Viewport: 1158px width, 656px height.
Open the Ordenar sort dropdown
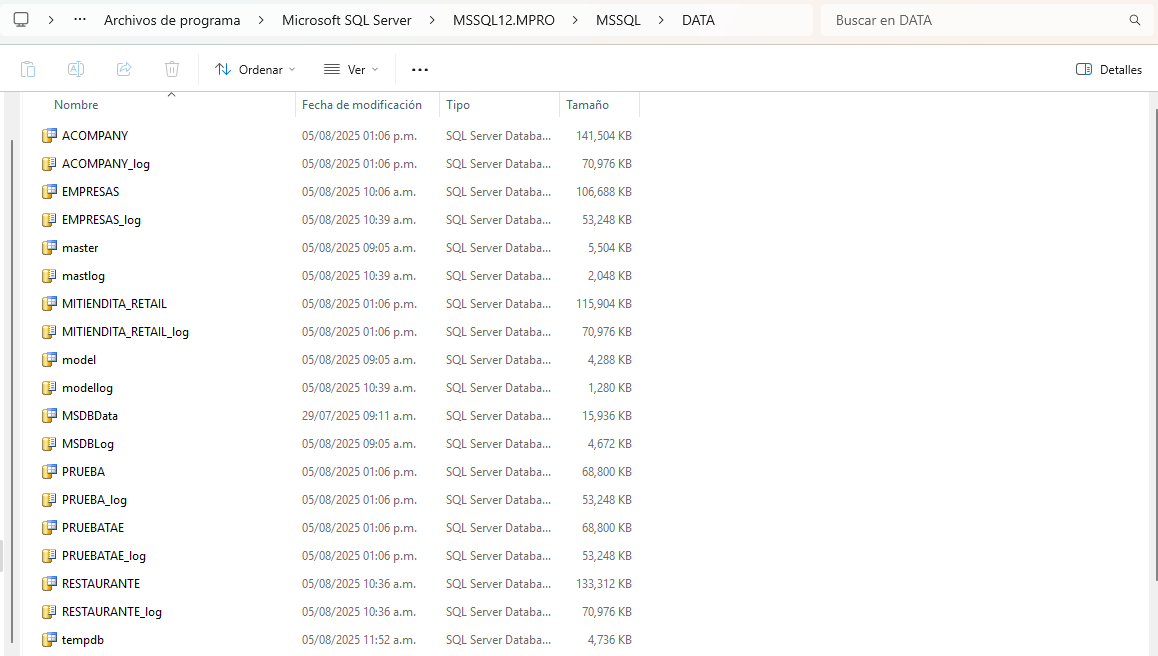pyautogui.click(x=255, y=69)
